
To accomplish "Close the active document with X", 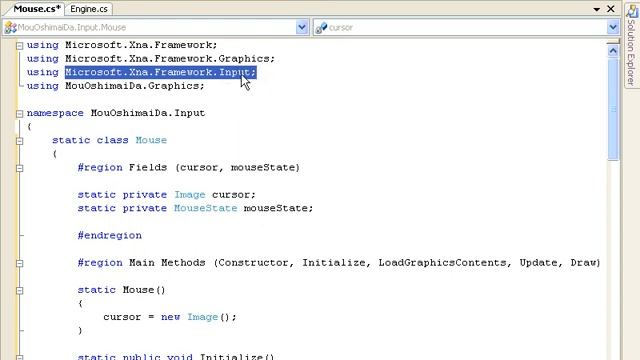I will point(611,9).
